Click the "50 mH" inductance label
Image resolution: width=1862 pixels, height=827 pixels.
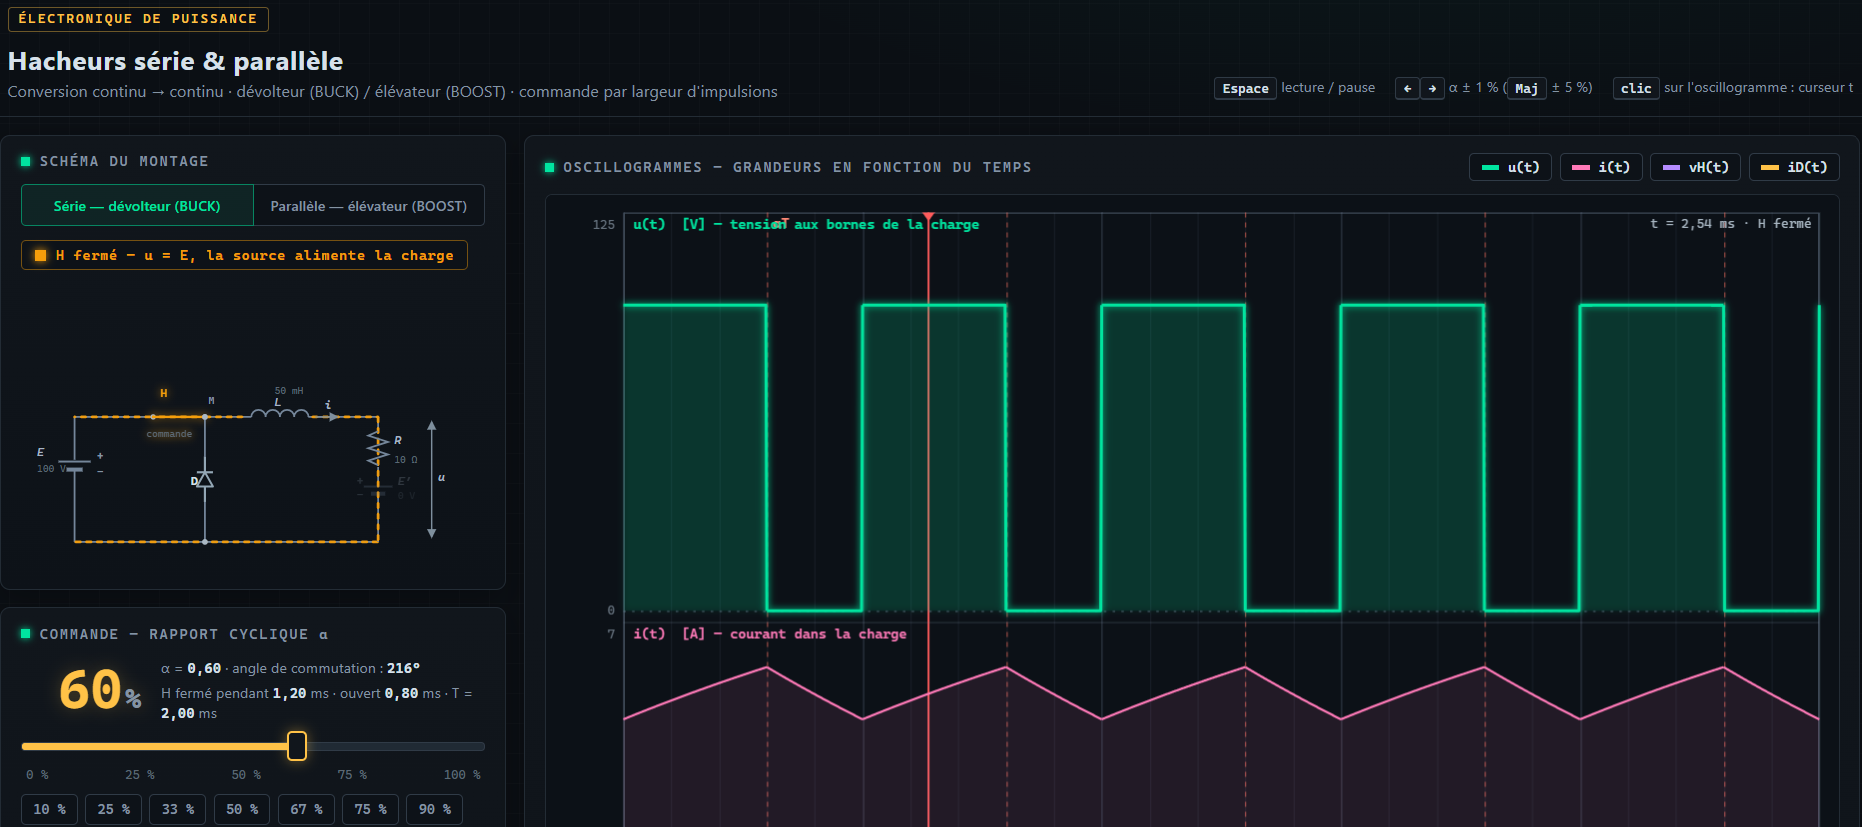289,391
